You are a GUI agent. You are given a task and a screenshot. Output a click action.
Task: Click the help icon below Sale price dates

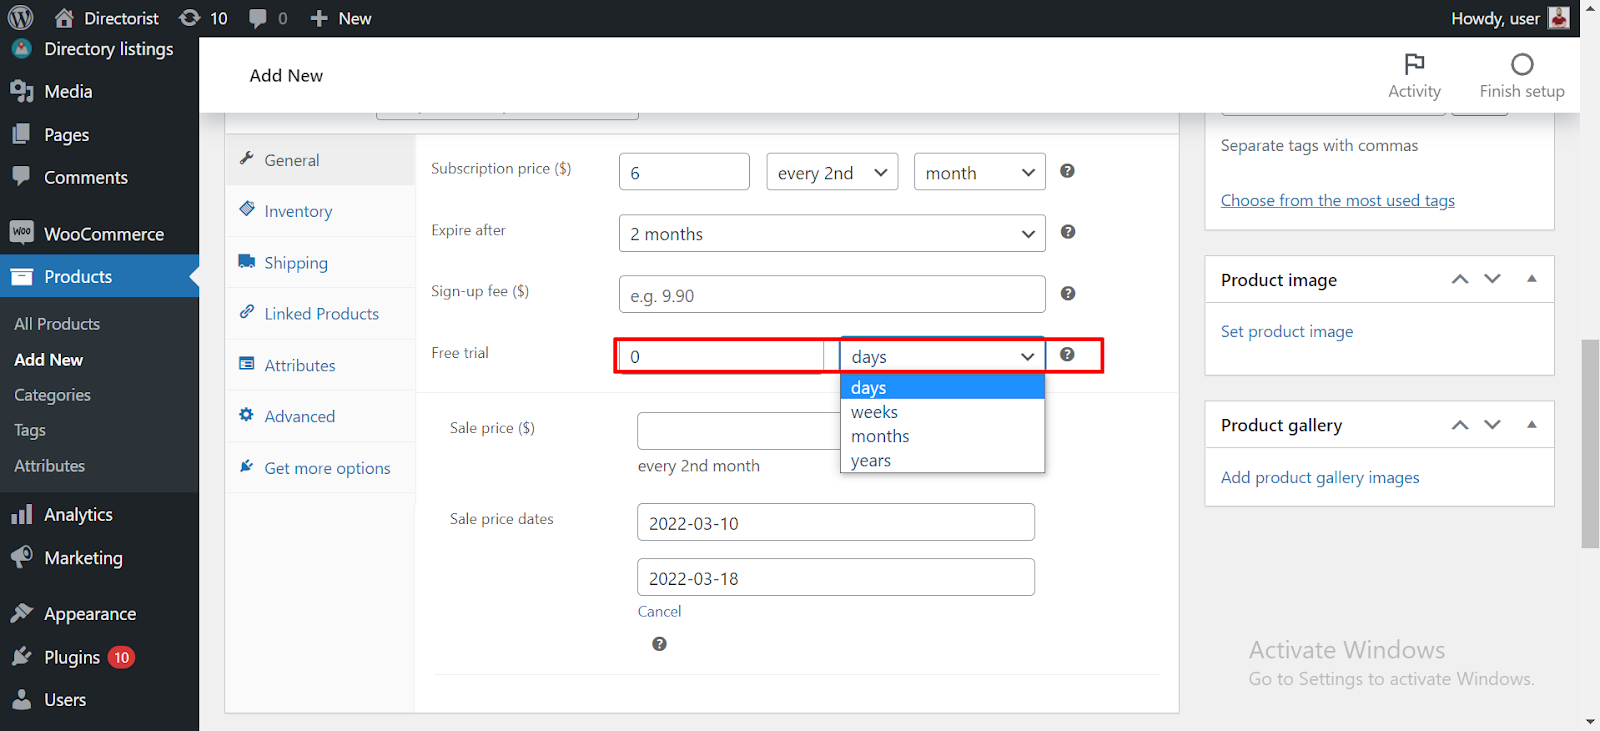pos(659,644)
